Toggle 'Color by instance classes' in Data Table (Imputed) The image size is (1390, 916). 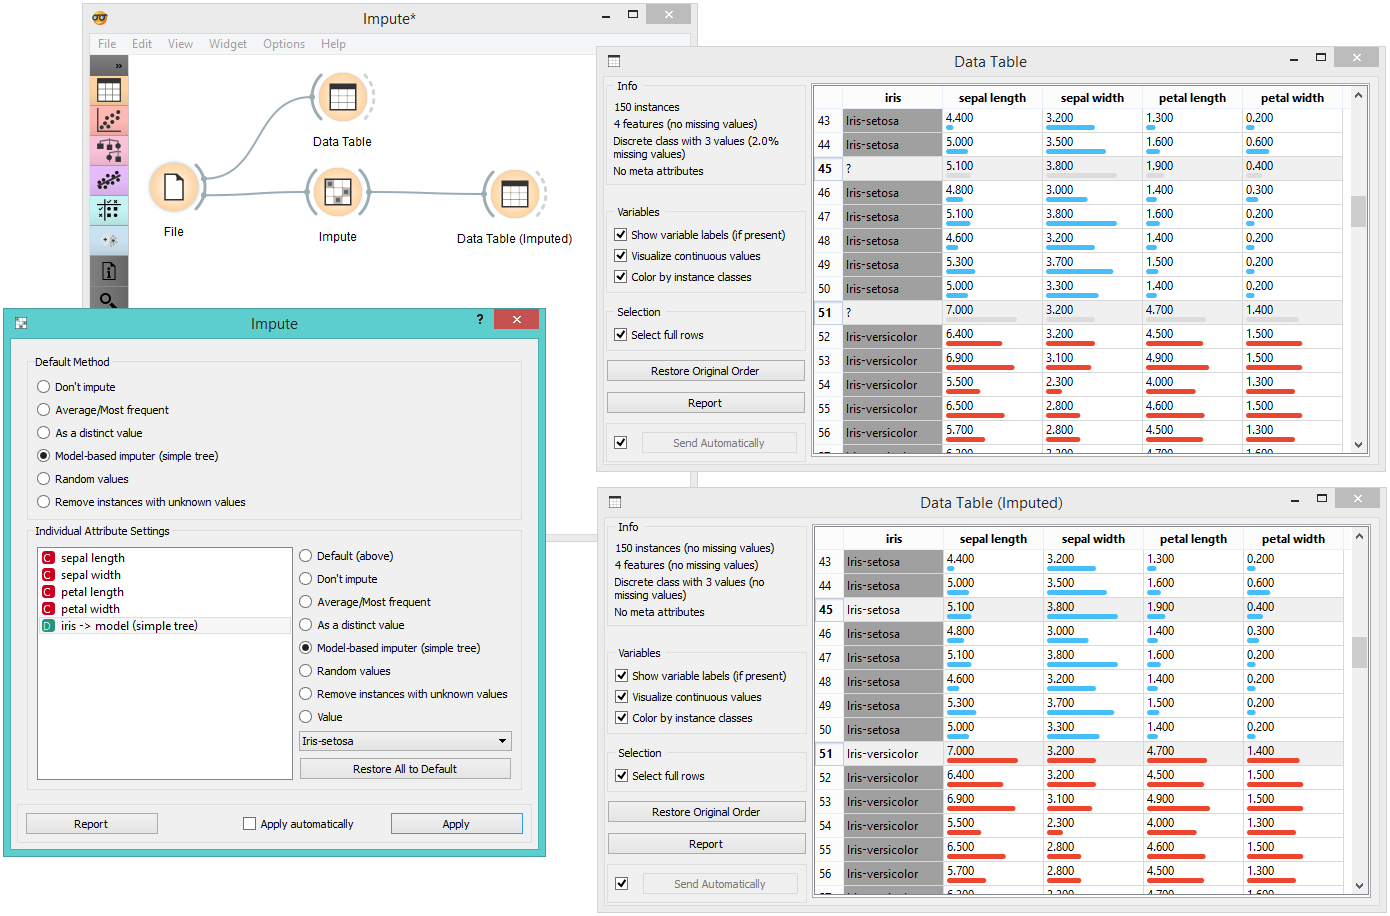pos(622,718)
